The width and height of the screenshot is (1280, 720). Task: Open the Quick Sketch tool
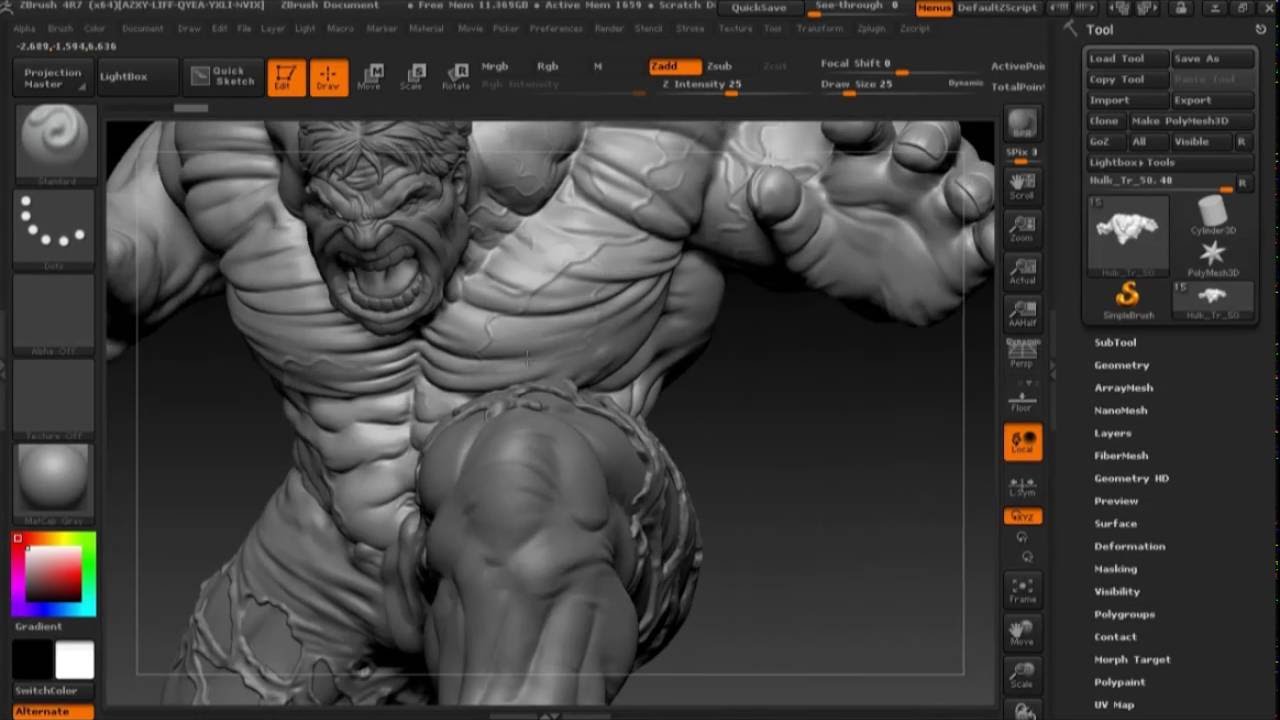click(x=225, y=76)
